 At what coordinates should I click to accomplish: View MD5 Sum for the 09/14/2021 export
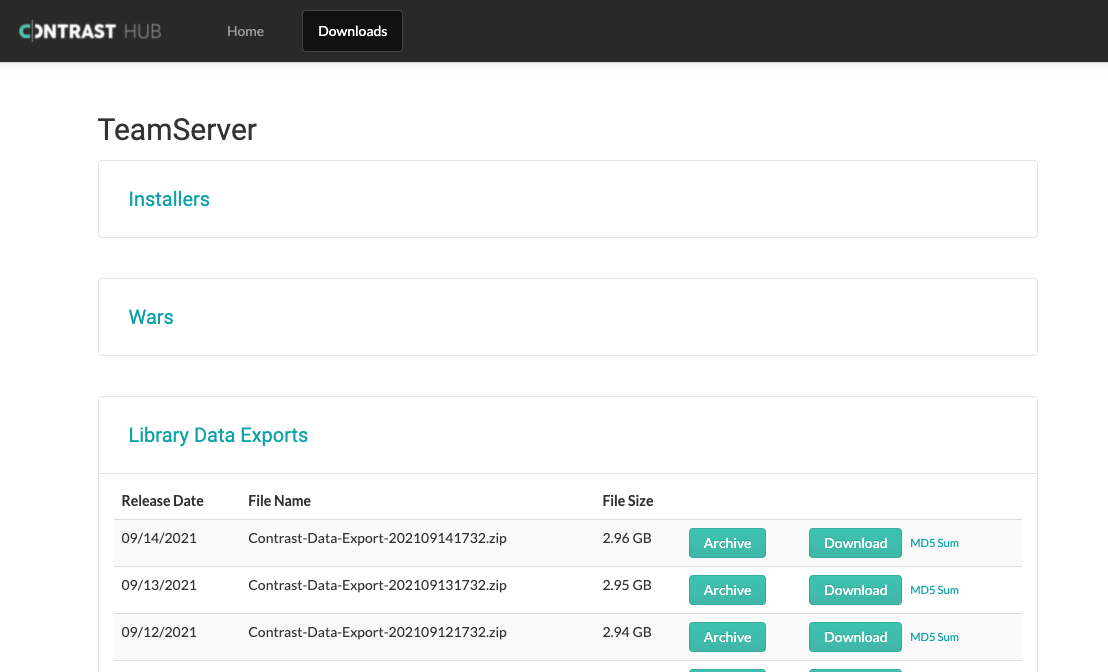(x=934, y=543)
